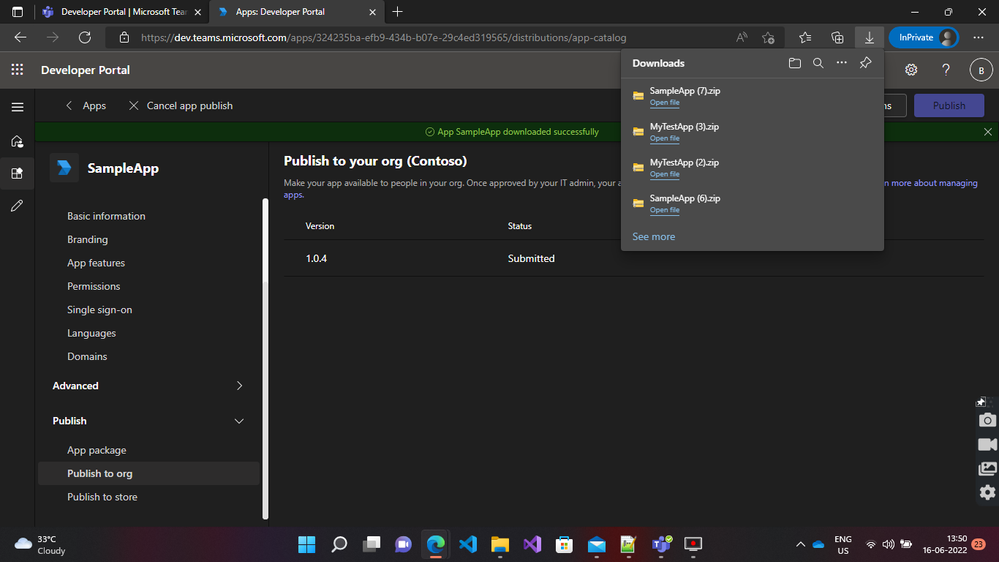Click version 1.0.4 cell
The height and width of the screenshot is (562, 999).
pos(316,259)
